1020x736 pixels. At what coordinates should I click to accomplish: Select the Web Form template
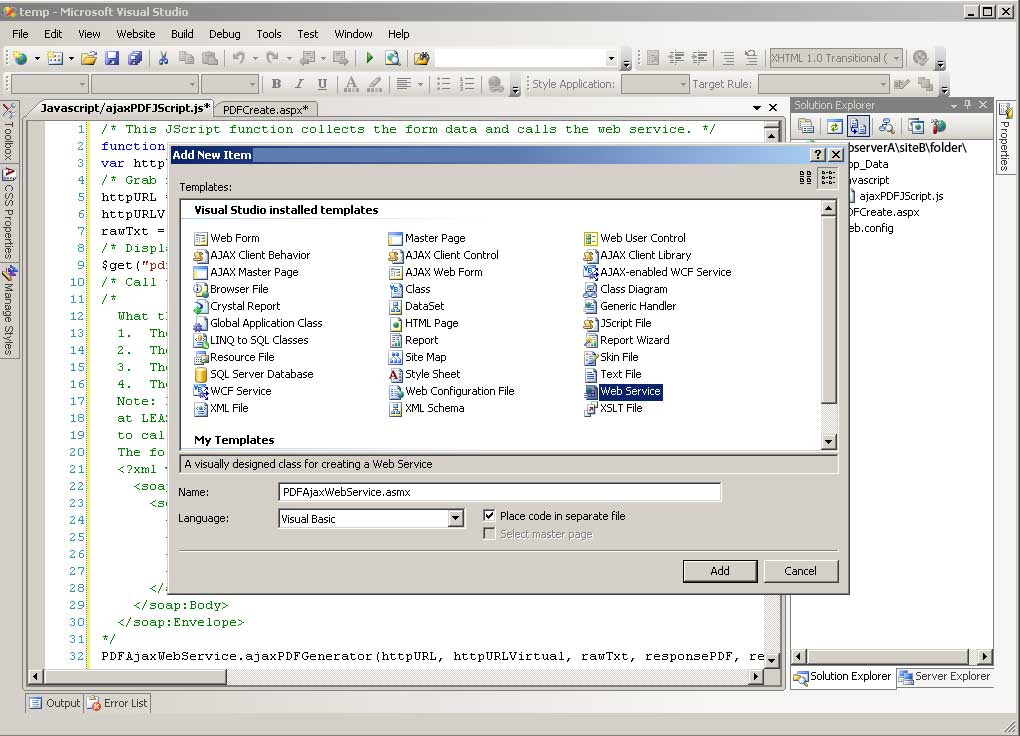tap(227, 238)
